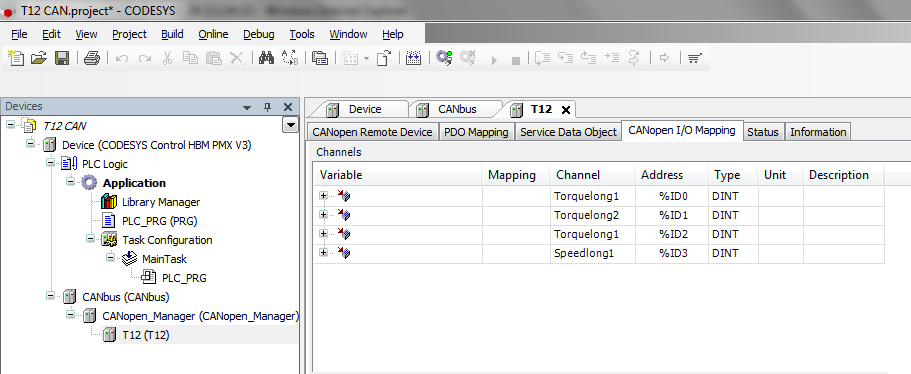The image size is (911, 374).
Task: Open the CANopen Remote Device tab
Action: click(x=372, y=132)
